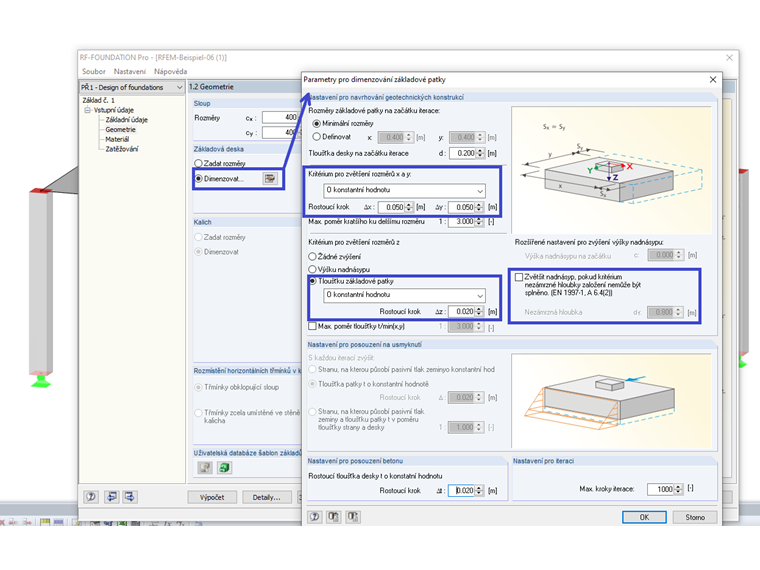Click the cx column dimension field
Screen dimensions: 760x570
click(x=282, y=117)
